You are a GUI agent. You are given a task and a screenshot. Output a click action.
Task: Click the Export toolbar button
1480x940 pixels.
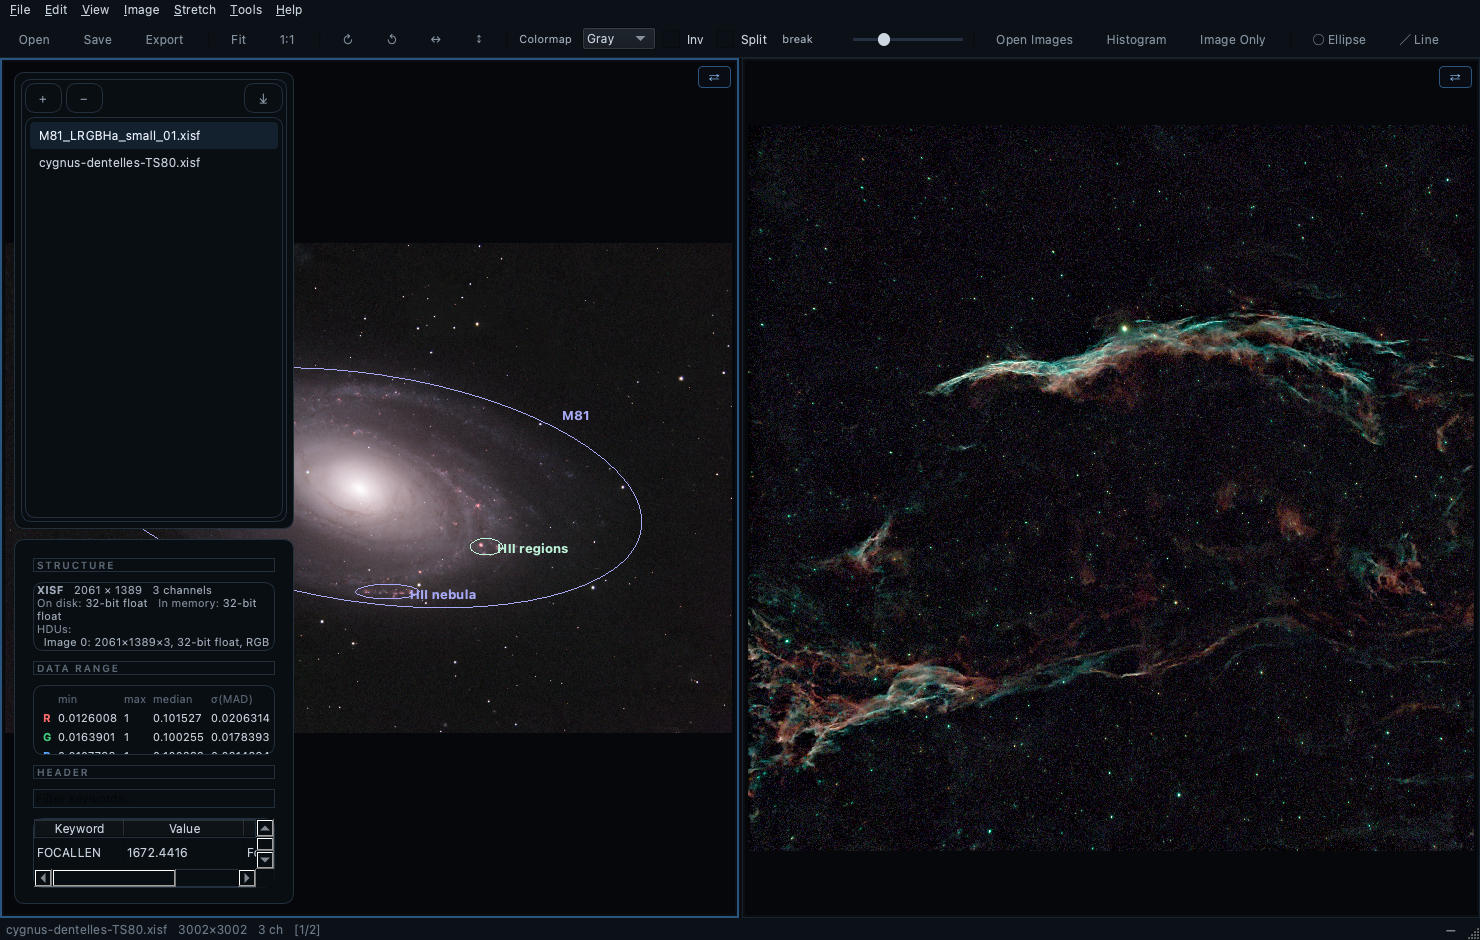[x=164, y=40]
